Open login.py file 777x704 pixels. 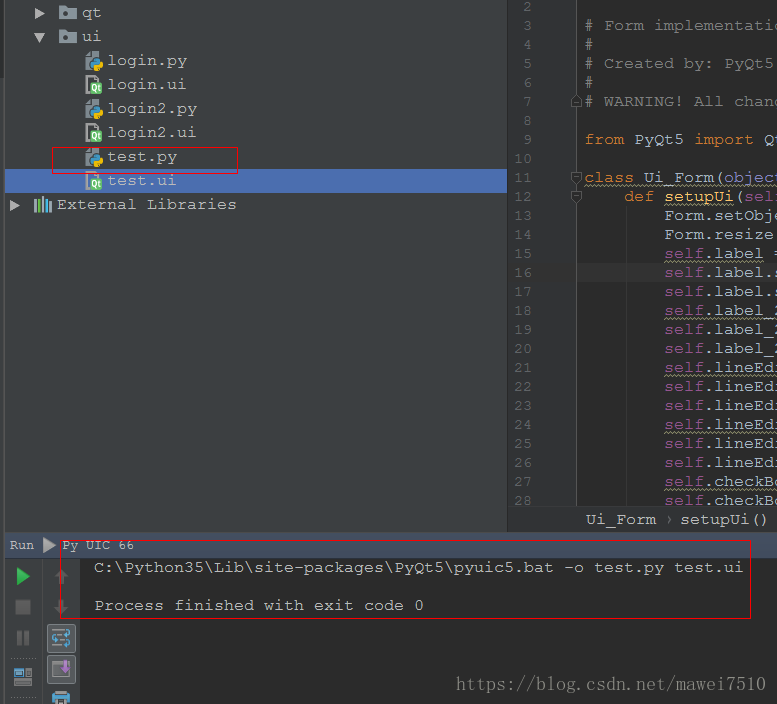click(x=147, y=61)
